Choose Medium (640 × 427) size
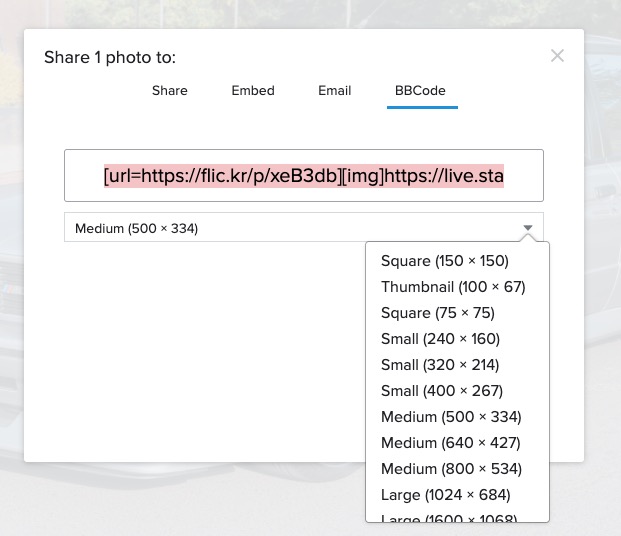Screen dimensions: 621x536 [451, 443]
